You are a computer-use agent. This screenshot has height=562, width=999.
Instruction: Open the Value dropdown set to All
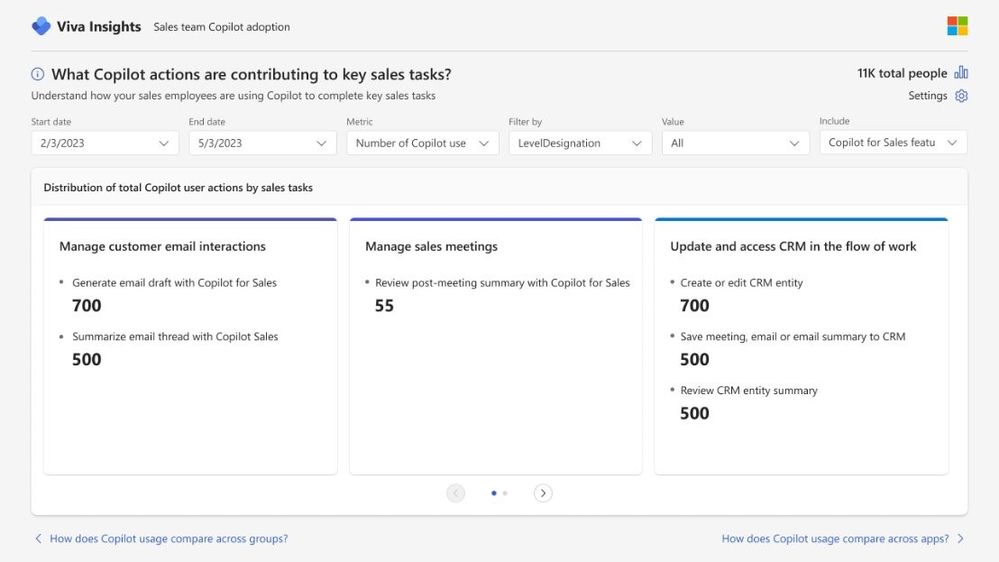pyautogui.click(x=735, y=143)
